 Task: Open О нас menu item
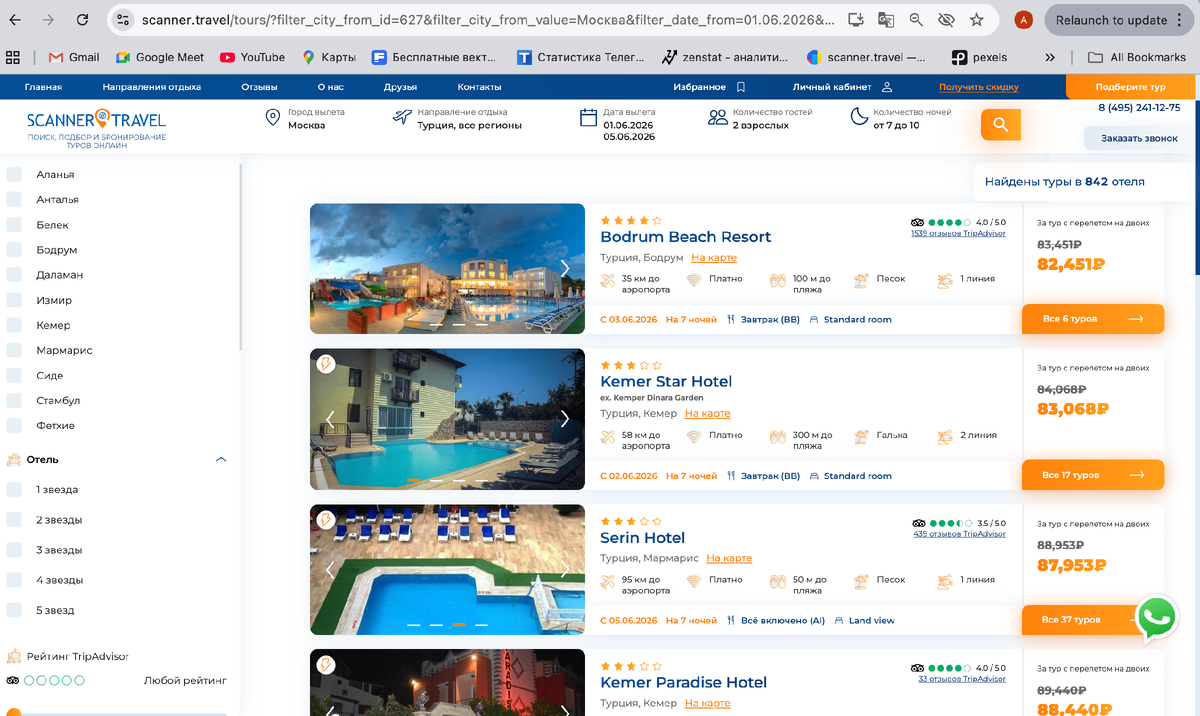331,87
